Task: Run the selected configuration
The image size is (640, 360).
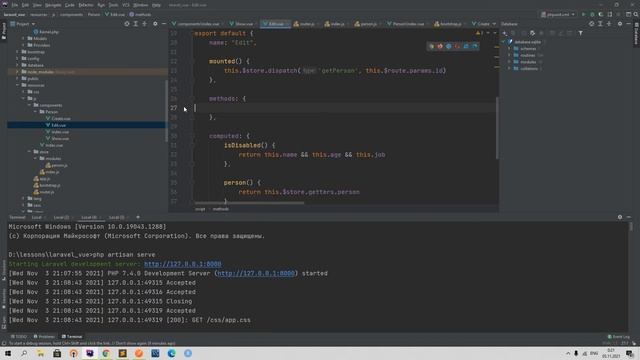Action: click(x=583, y=14)
